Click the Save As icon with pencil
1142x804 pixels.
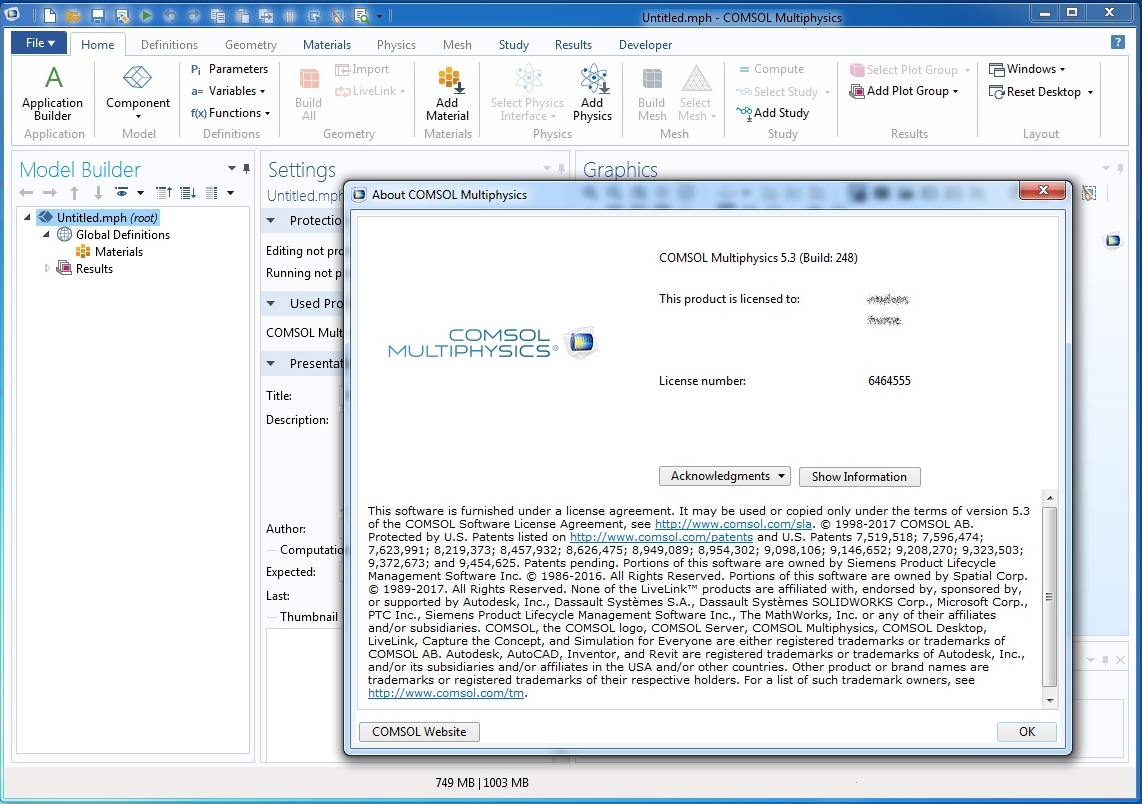click(122, 15)
